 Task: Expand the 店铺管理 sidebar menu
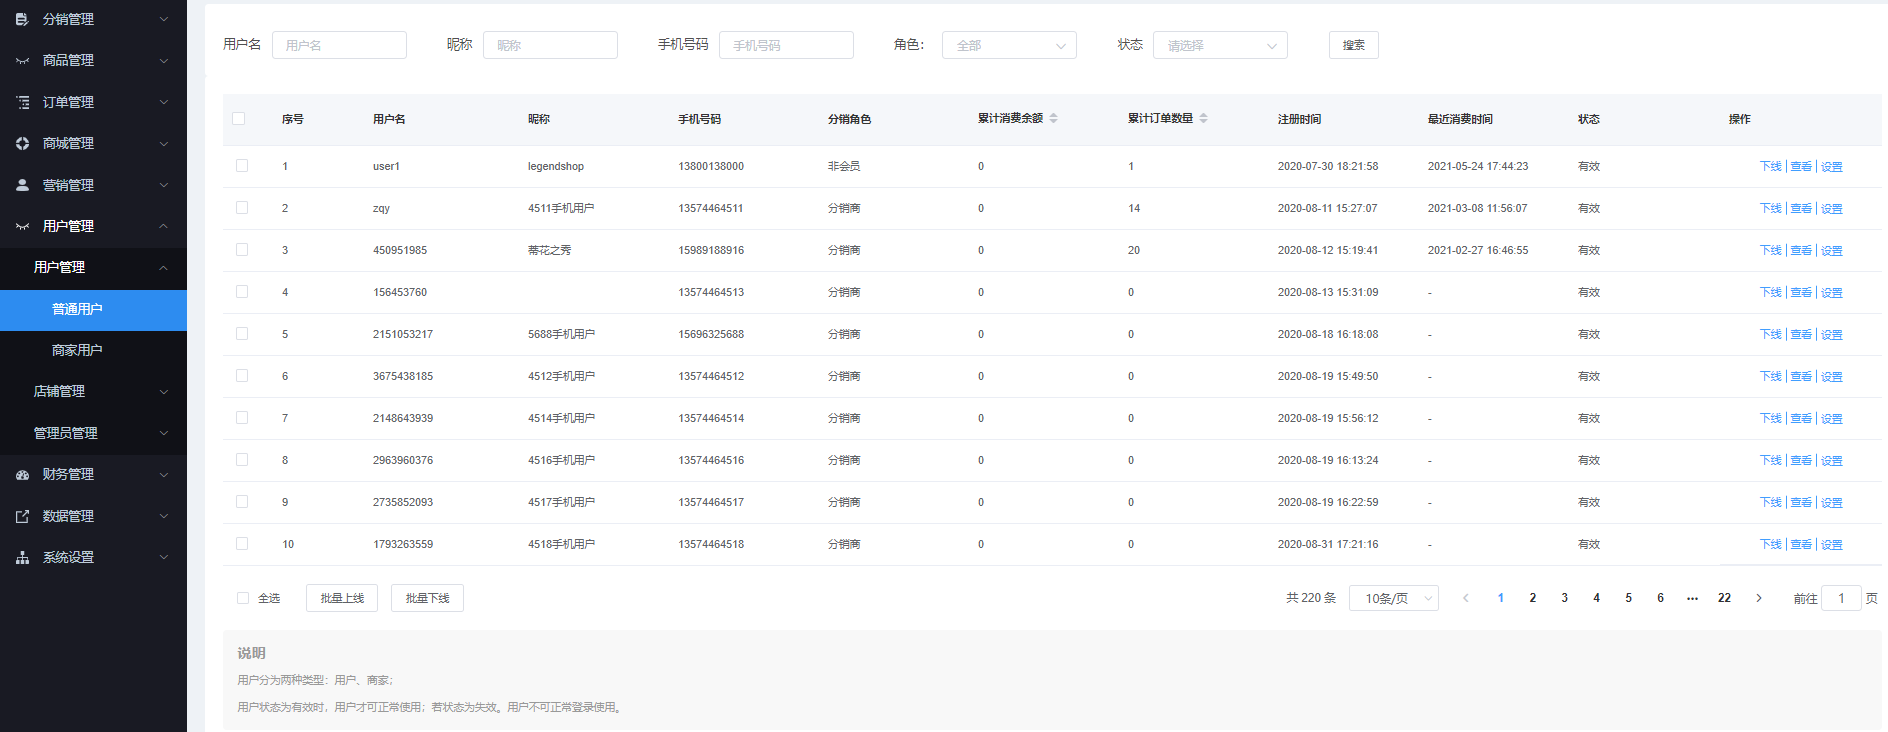[x=93, y=391]
